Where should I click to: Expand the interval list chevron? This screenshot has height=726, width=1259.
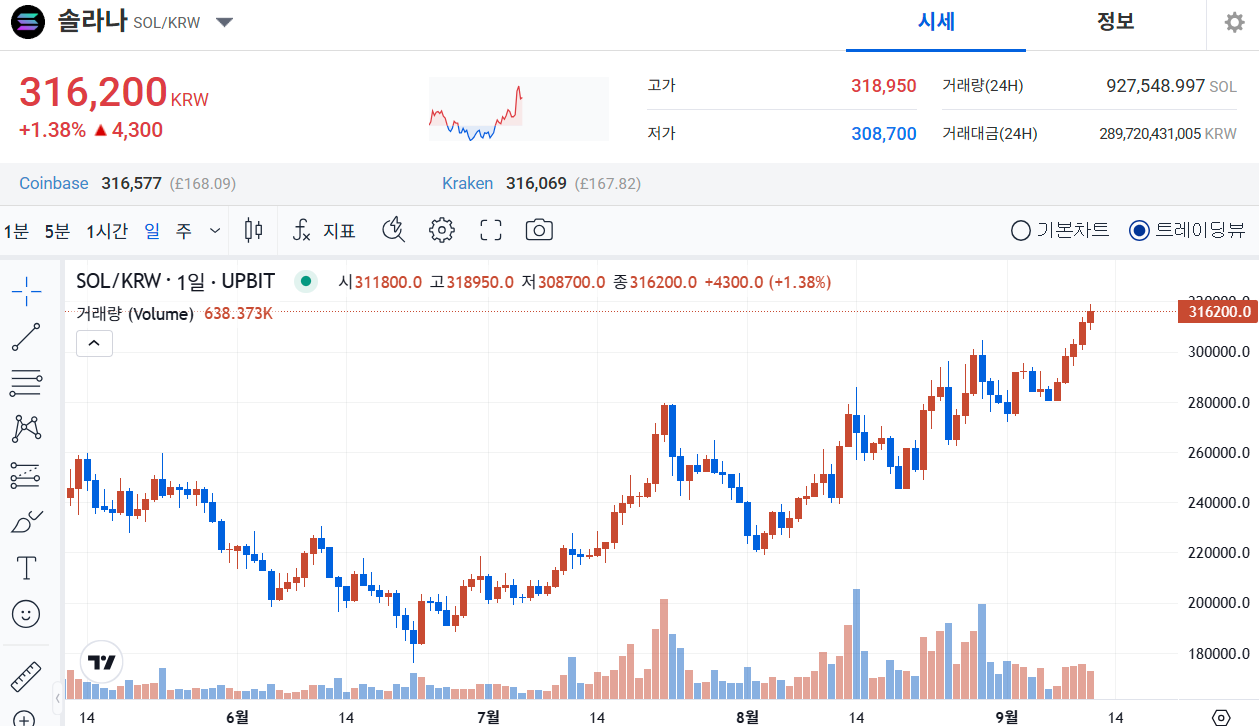coord(215,231)
